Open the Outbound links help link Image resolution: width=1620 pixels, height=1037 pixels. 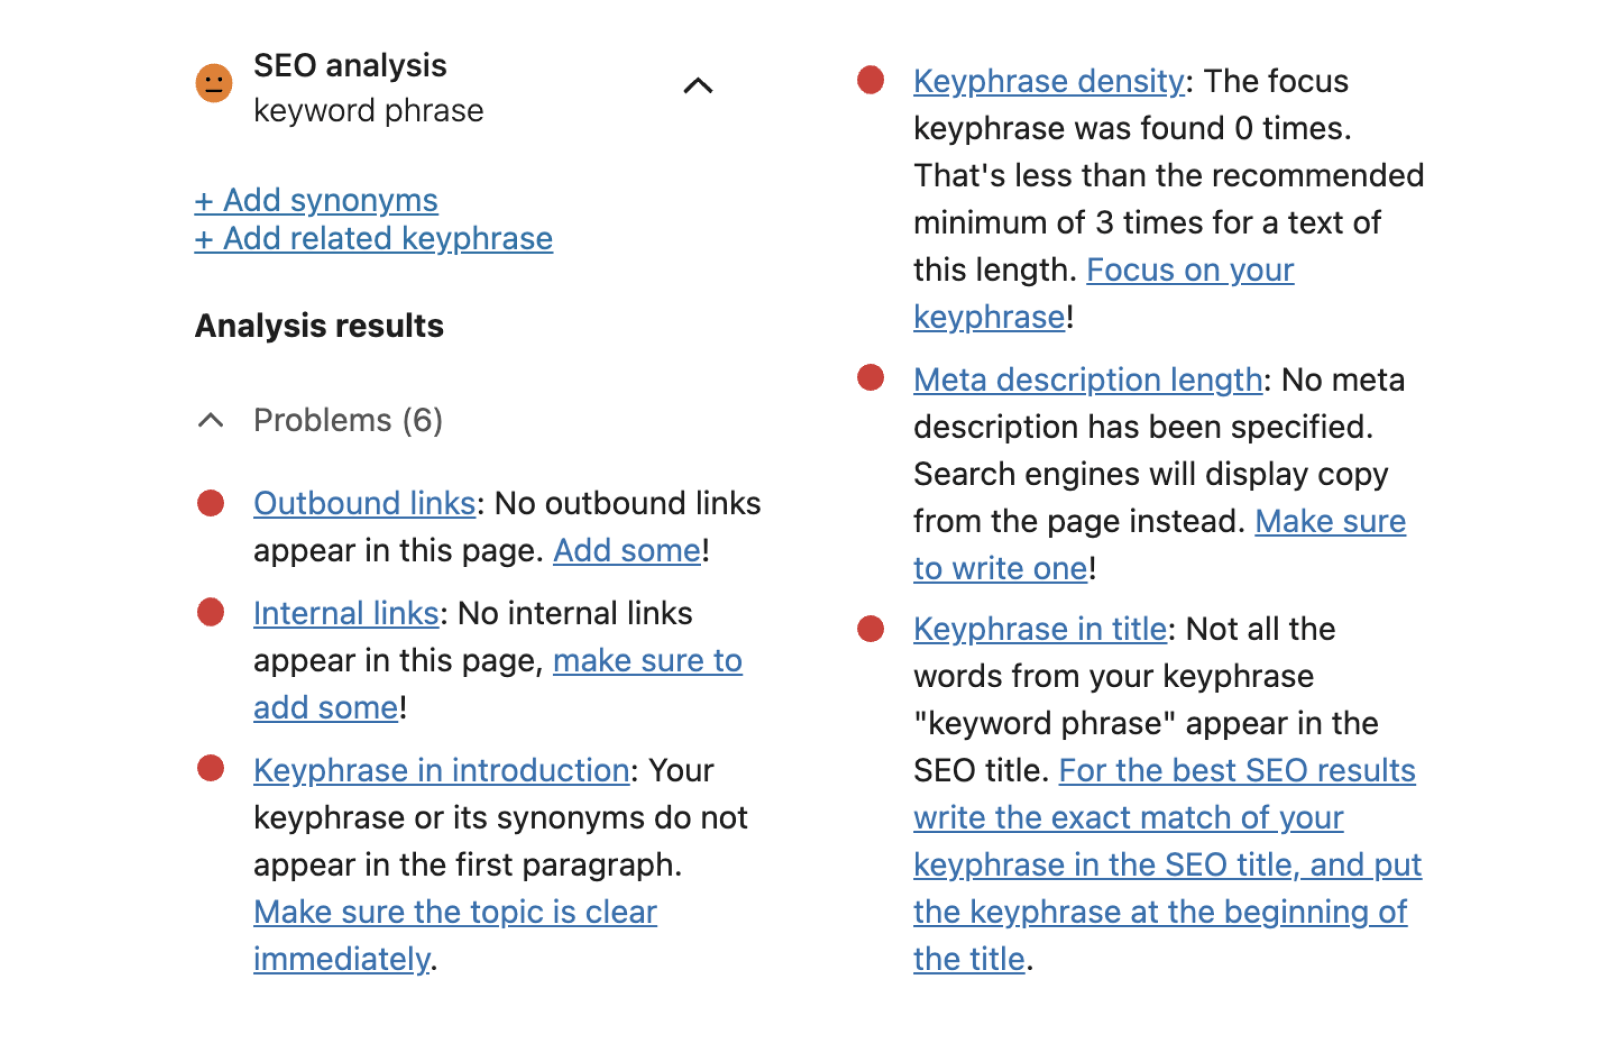pyautogui.click(x=364, y=503)
